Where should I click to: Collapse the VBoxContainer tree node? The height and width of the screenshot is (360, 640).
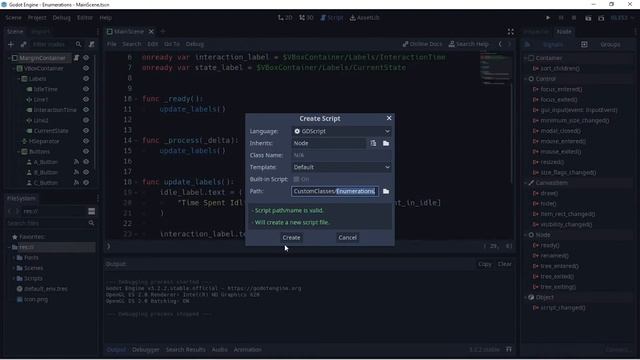(x=13, y=68)
